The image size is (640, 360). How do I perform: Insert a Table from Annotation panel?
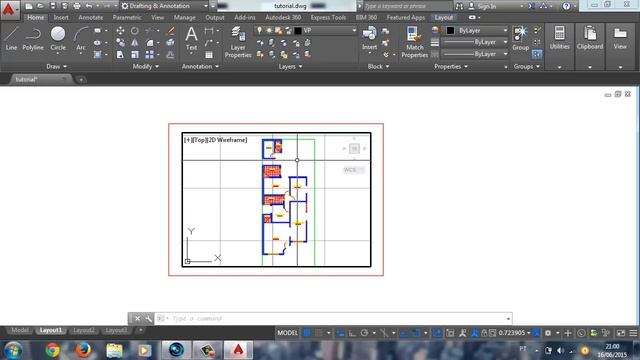coord(209,54)
